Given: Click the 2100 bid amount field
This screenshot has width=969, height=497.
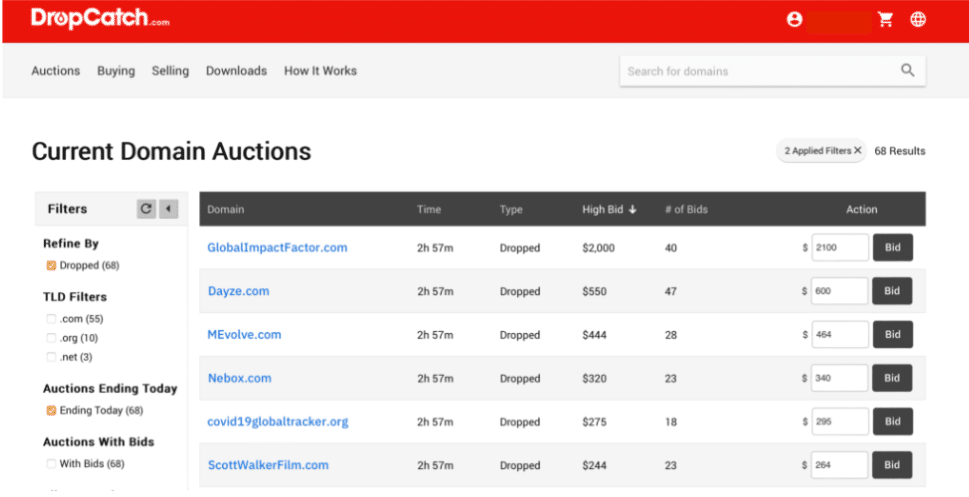Looking at the screenshot, I should pyautogui.click(x=840, y=248).
